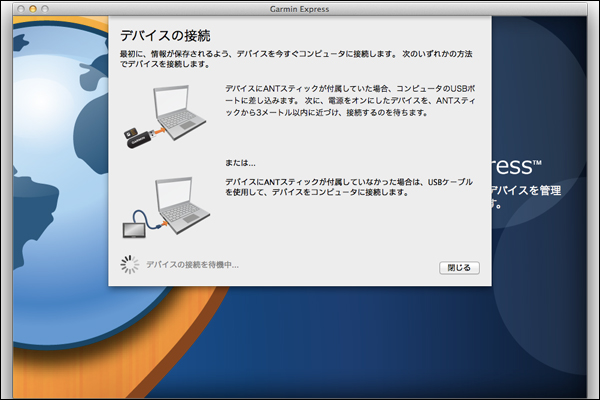Close the window with red button

pyautogui.click(x=21, y=9)
